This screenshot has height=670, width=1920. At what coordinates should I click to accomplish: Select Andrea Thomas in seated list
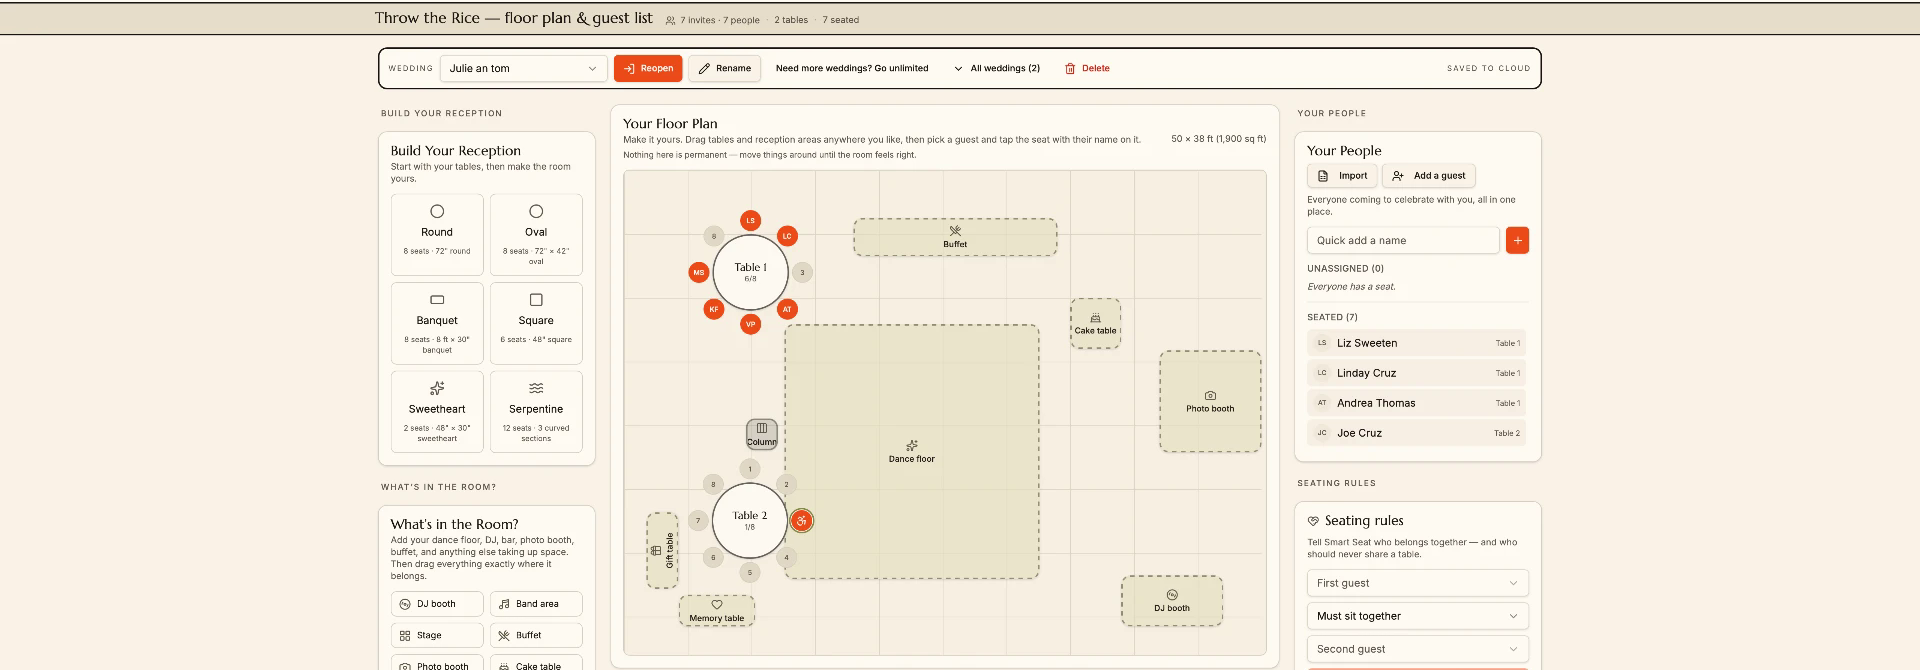pos(1418,403)
